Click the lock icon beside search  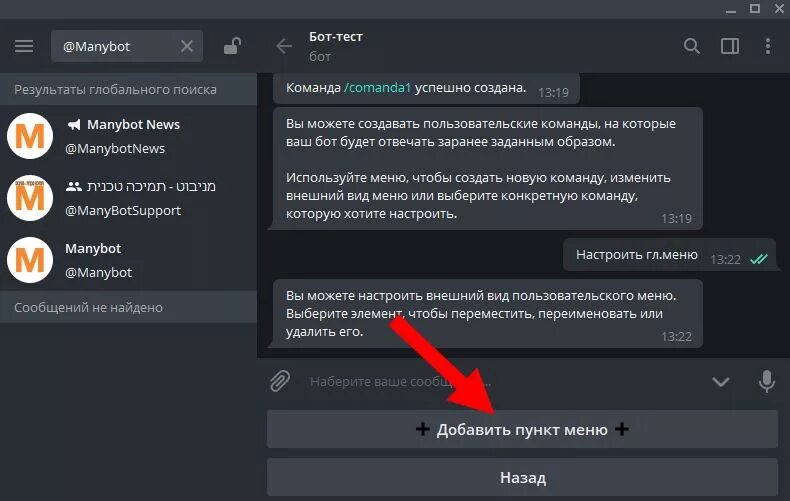[x=232, y=46]
